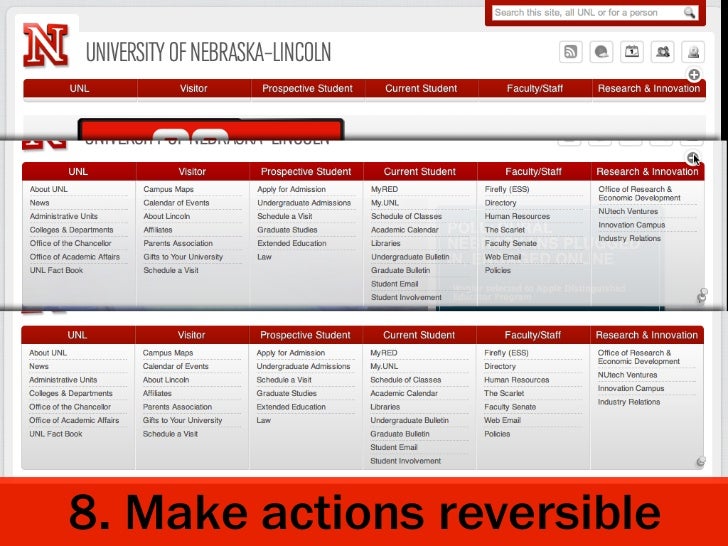Select Current Student heading in bottom menu
This screenshot has width=728, height=546.
click(419, 335)
